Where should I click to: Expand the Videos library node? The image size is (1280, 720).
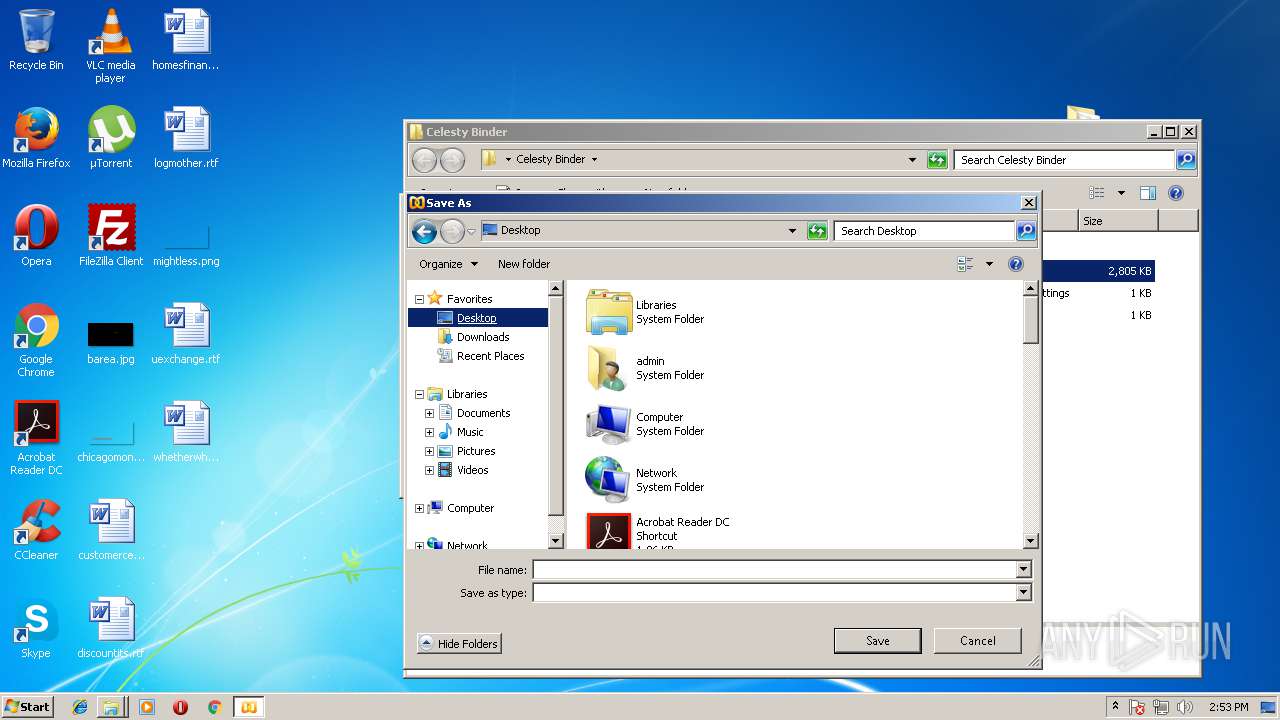tap(429, 470)
